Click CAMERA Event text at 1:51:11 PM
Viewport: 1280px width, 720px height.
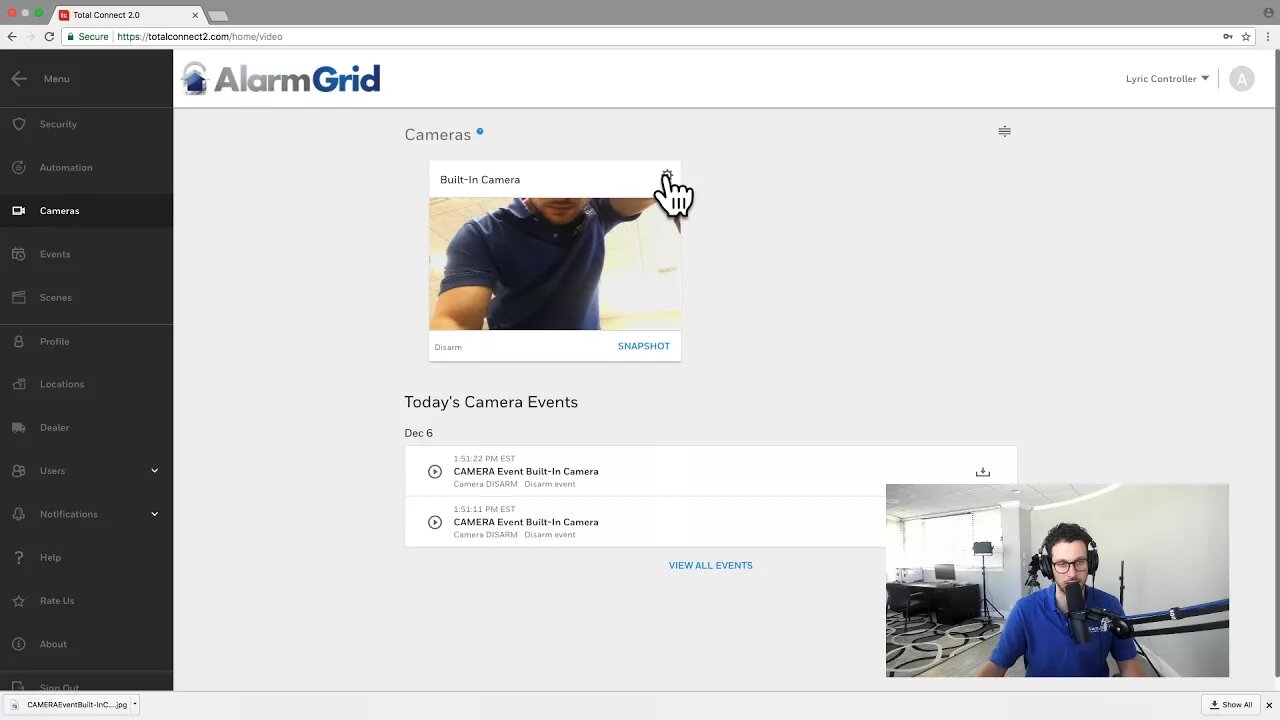pos(526,522)
